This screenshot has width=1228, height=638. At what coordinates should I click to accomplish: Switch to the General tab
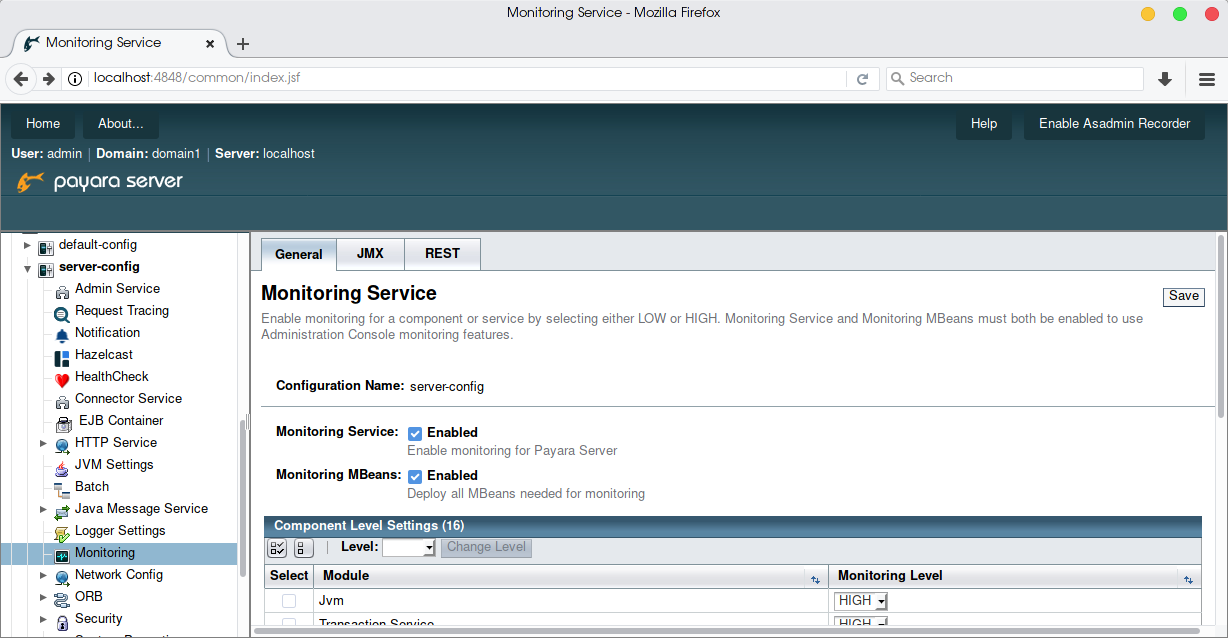(299, 254)
